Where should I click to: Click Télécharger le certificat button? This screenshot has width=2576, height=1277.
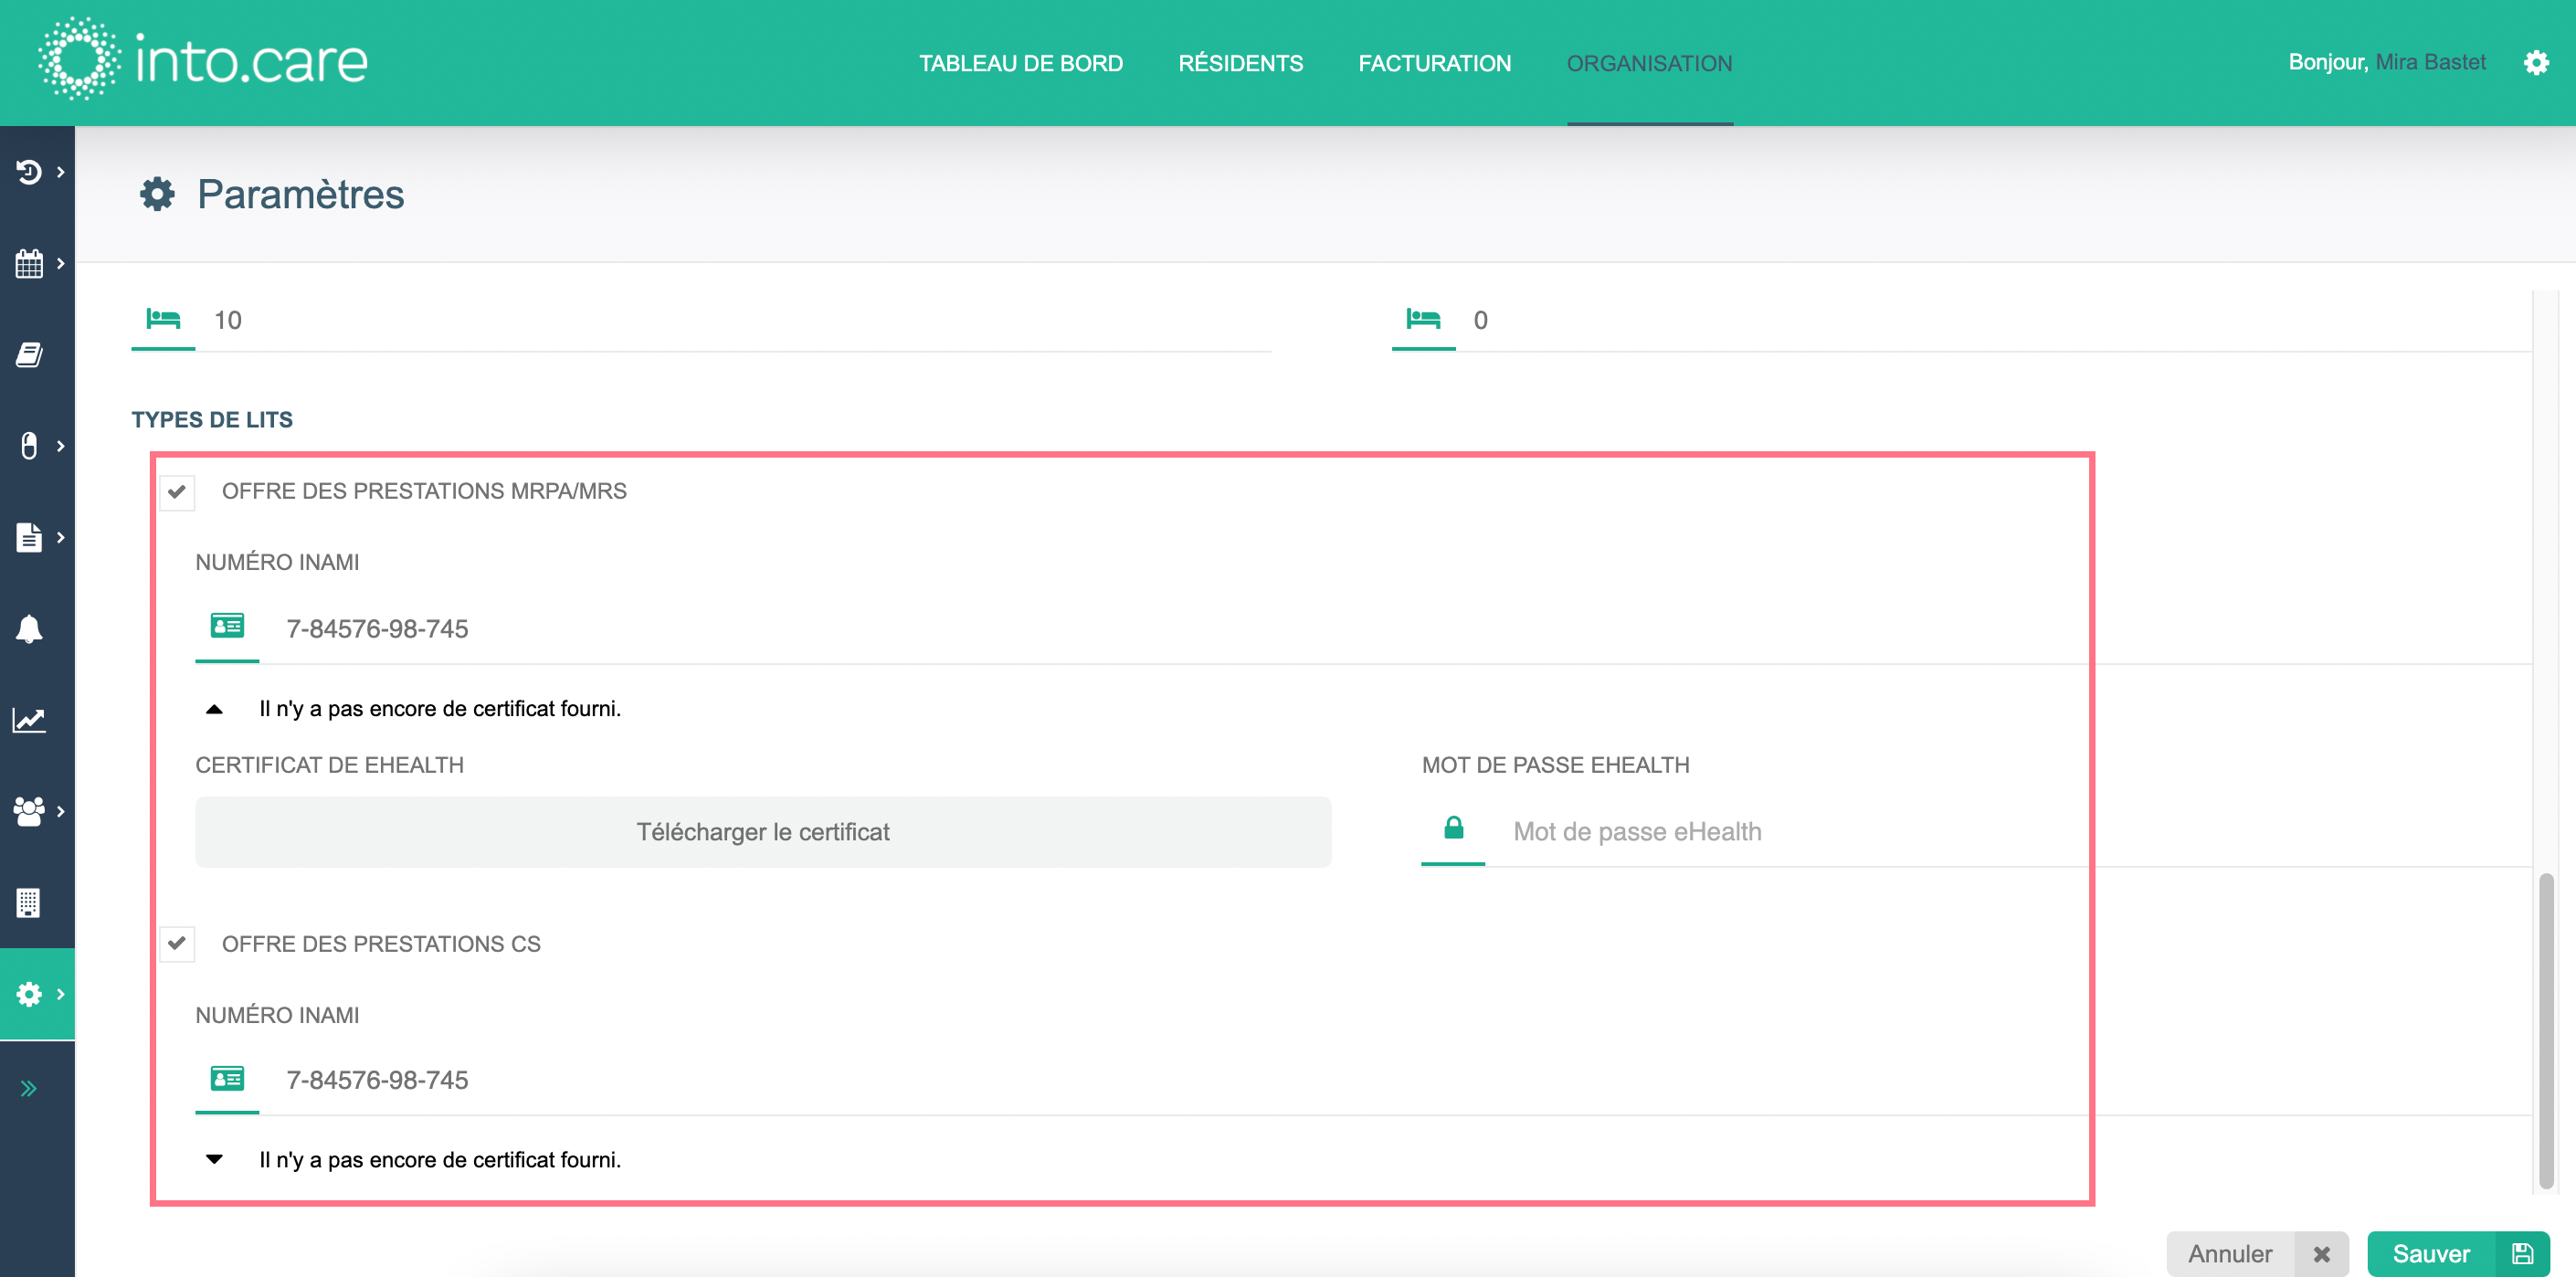coord(763,832)
